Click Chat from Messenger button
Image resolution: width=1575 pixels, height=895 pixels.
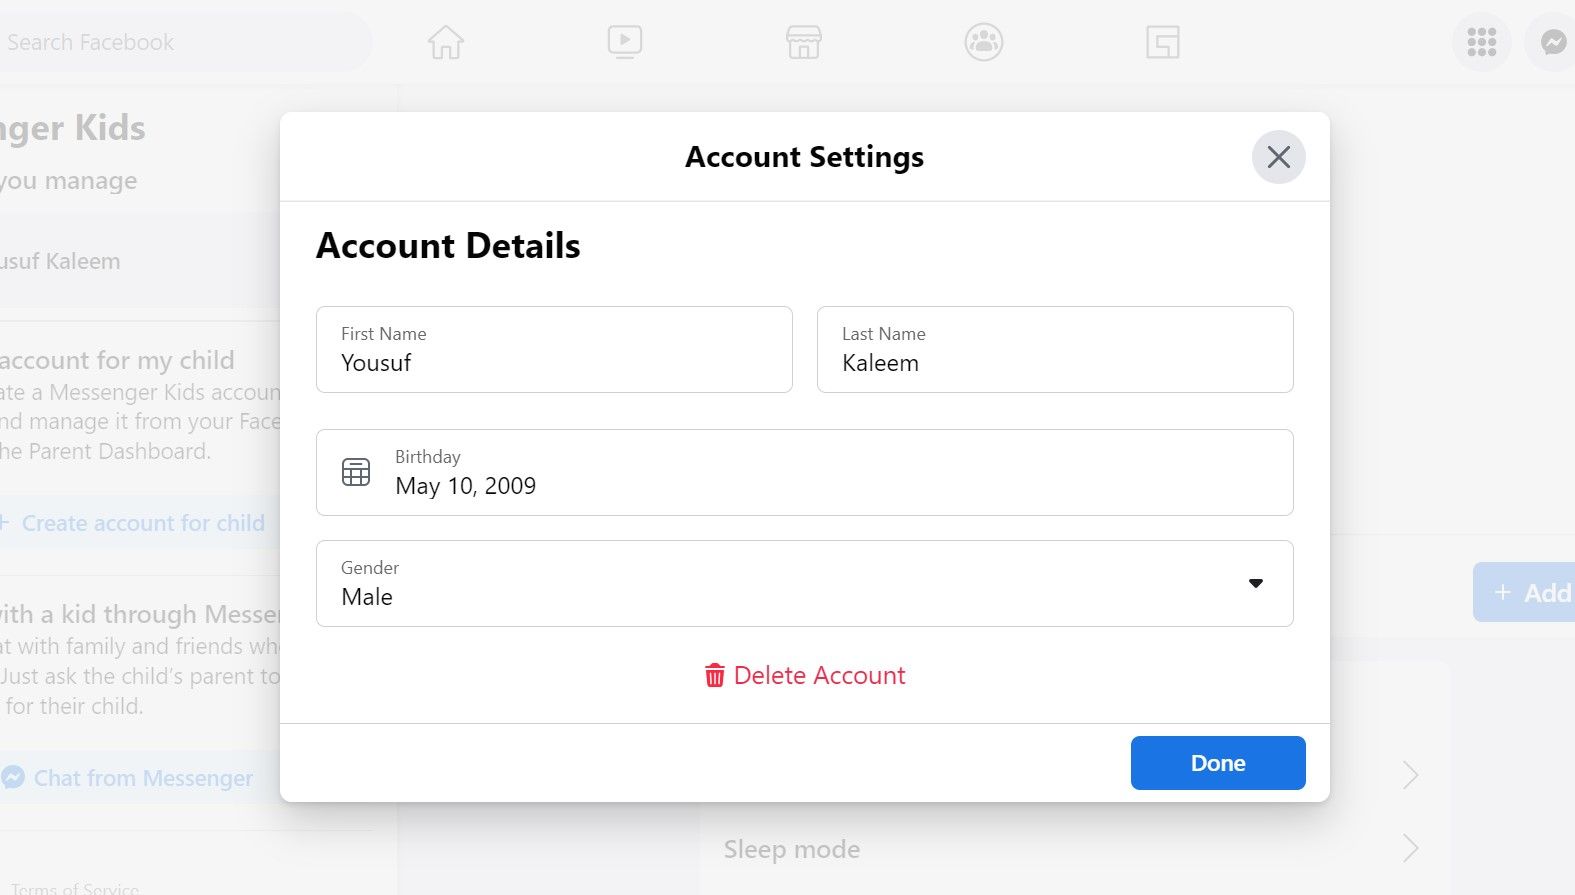click(142, 778)
